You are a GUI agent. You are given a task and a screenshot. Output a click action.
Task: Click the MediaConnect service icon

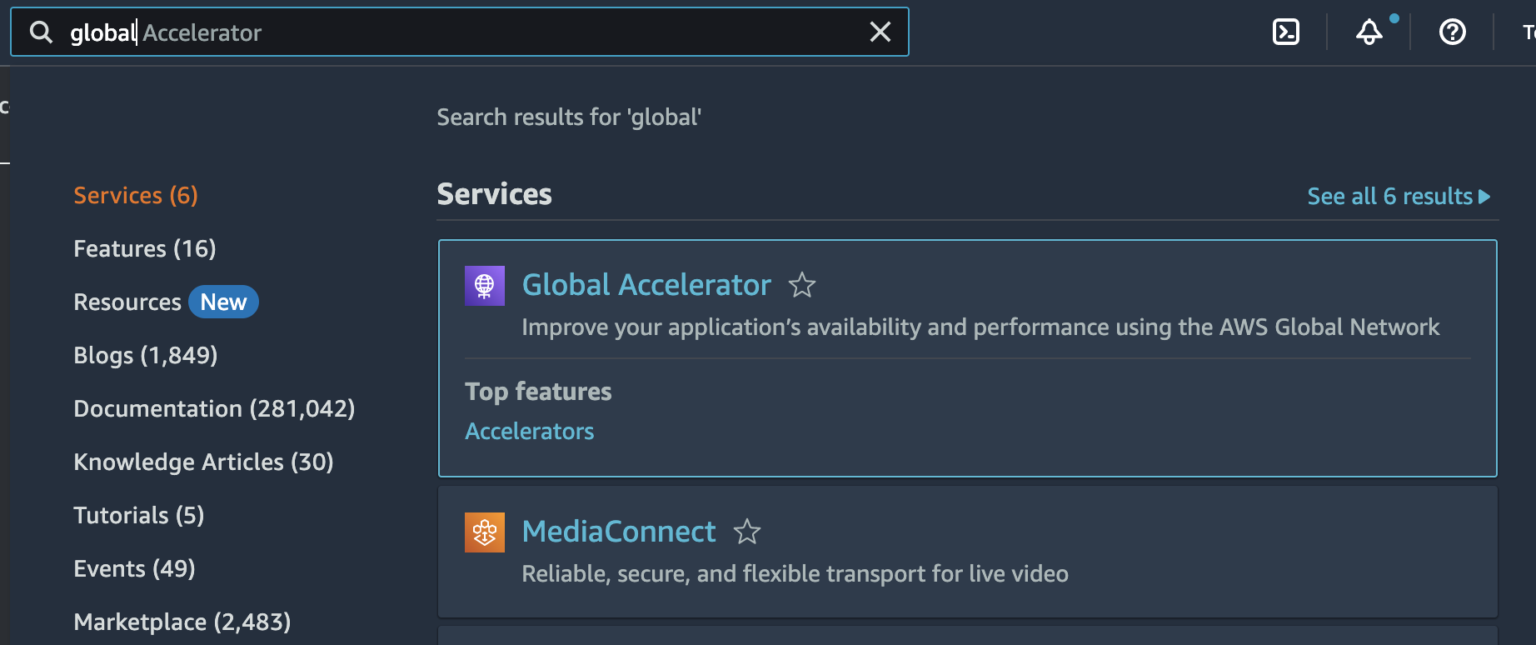coord(484,531)
